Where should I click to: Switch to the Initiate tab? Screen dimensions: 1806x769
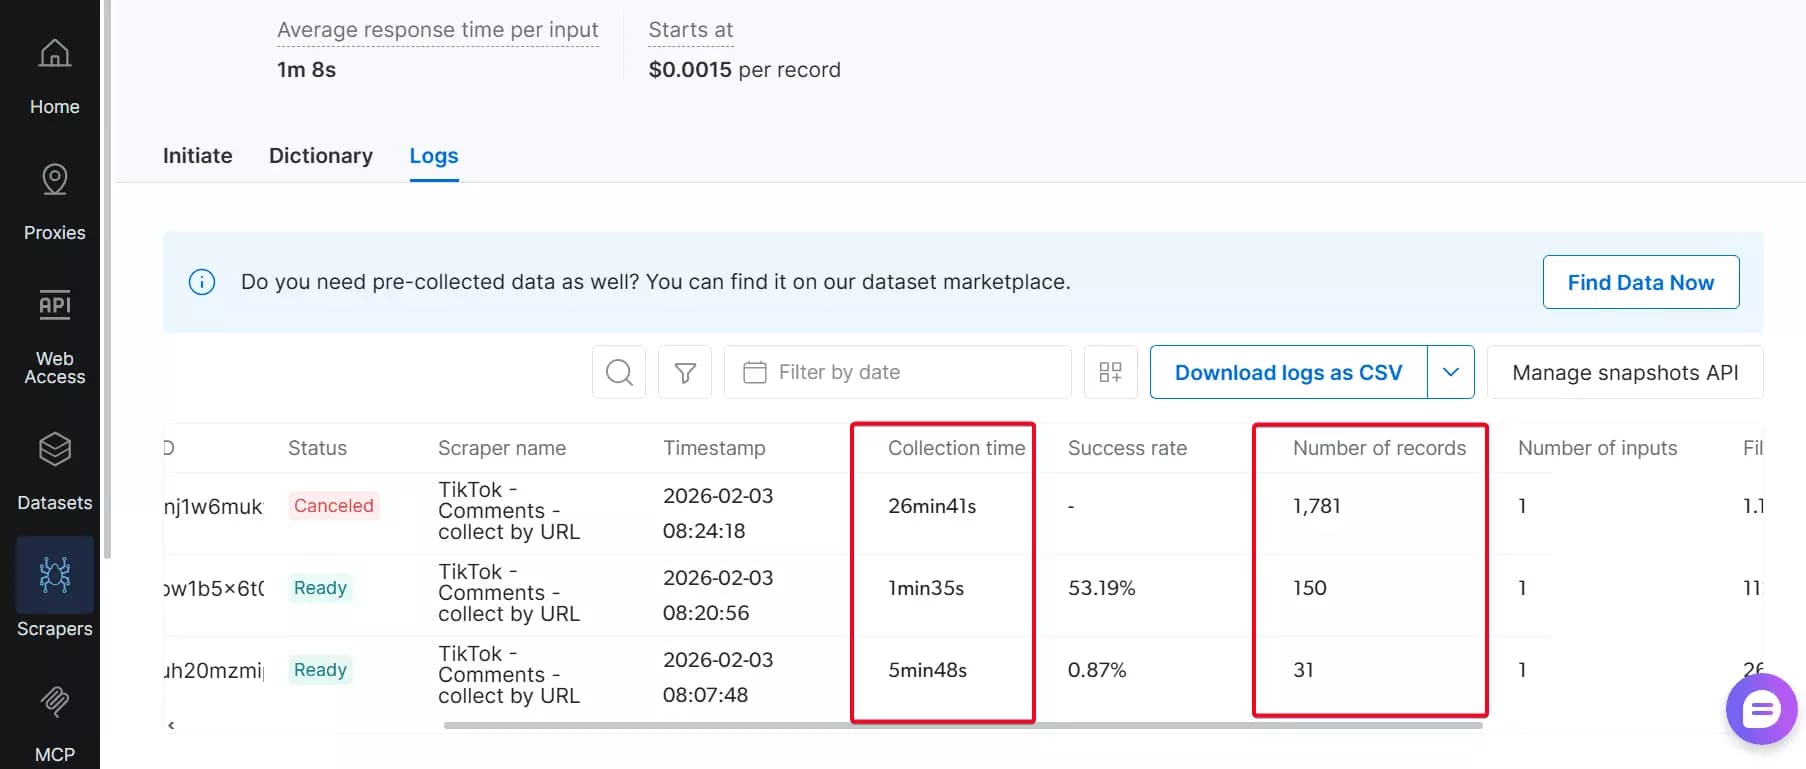click(197, 156)
